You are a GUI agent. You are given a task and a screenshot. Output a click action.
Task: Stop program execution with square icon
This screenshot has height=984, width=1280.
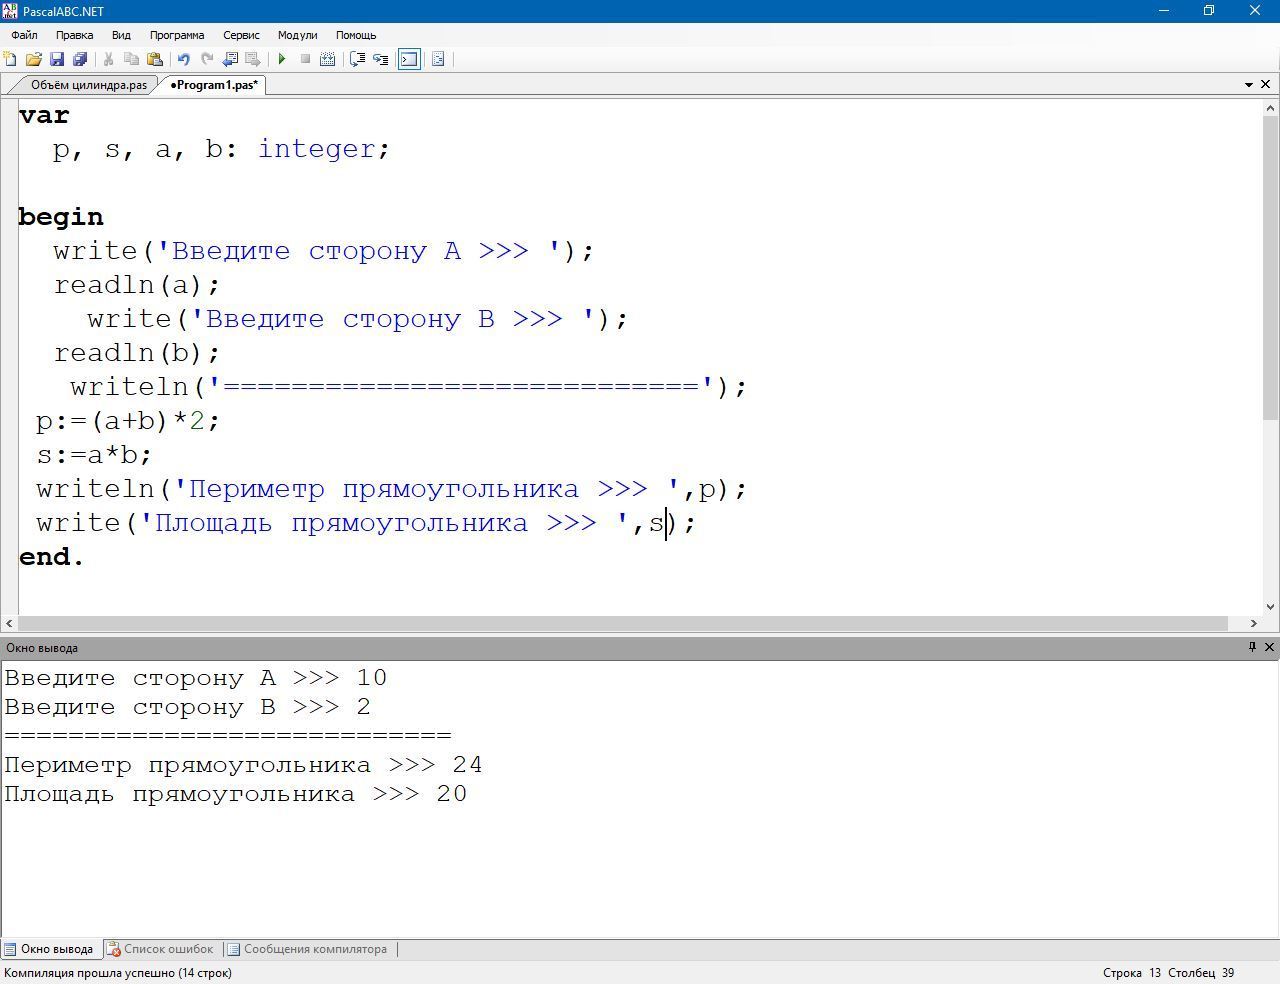(x=305, y=59)
